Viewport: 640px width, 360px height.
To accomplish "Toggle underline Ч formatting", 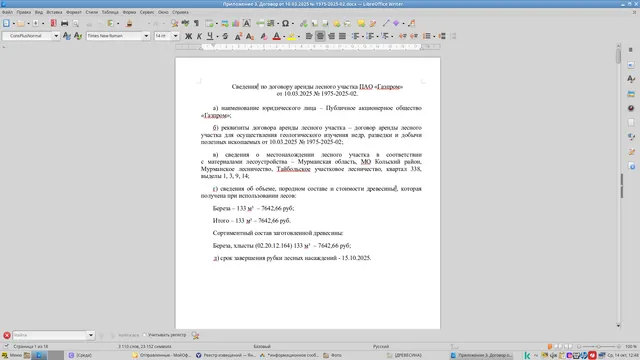I will [x=210, y=36].
